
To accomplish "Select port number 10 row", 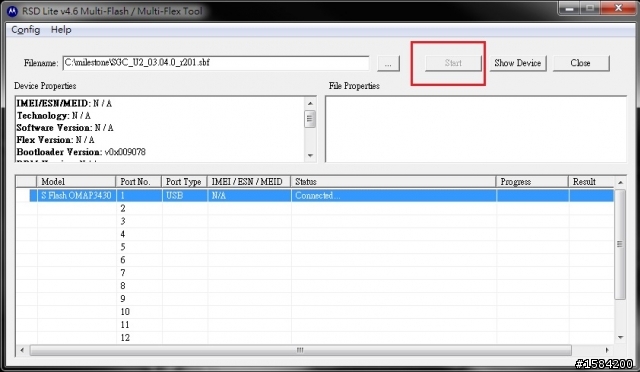I will [x=314, y=312].
